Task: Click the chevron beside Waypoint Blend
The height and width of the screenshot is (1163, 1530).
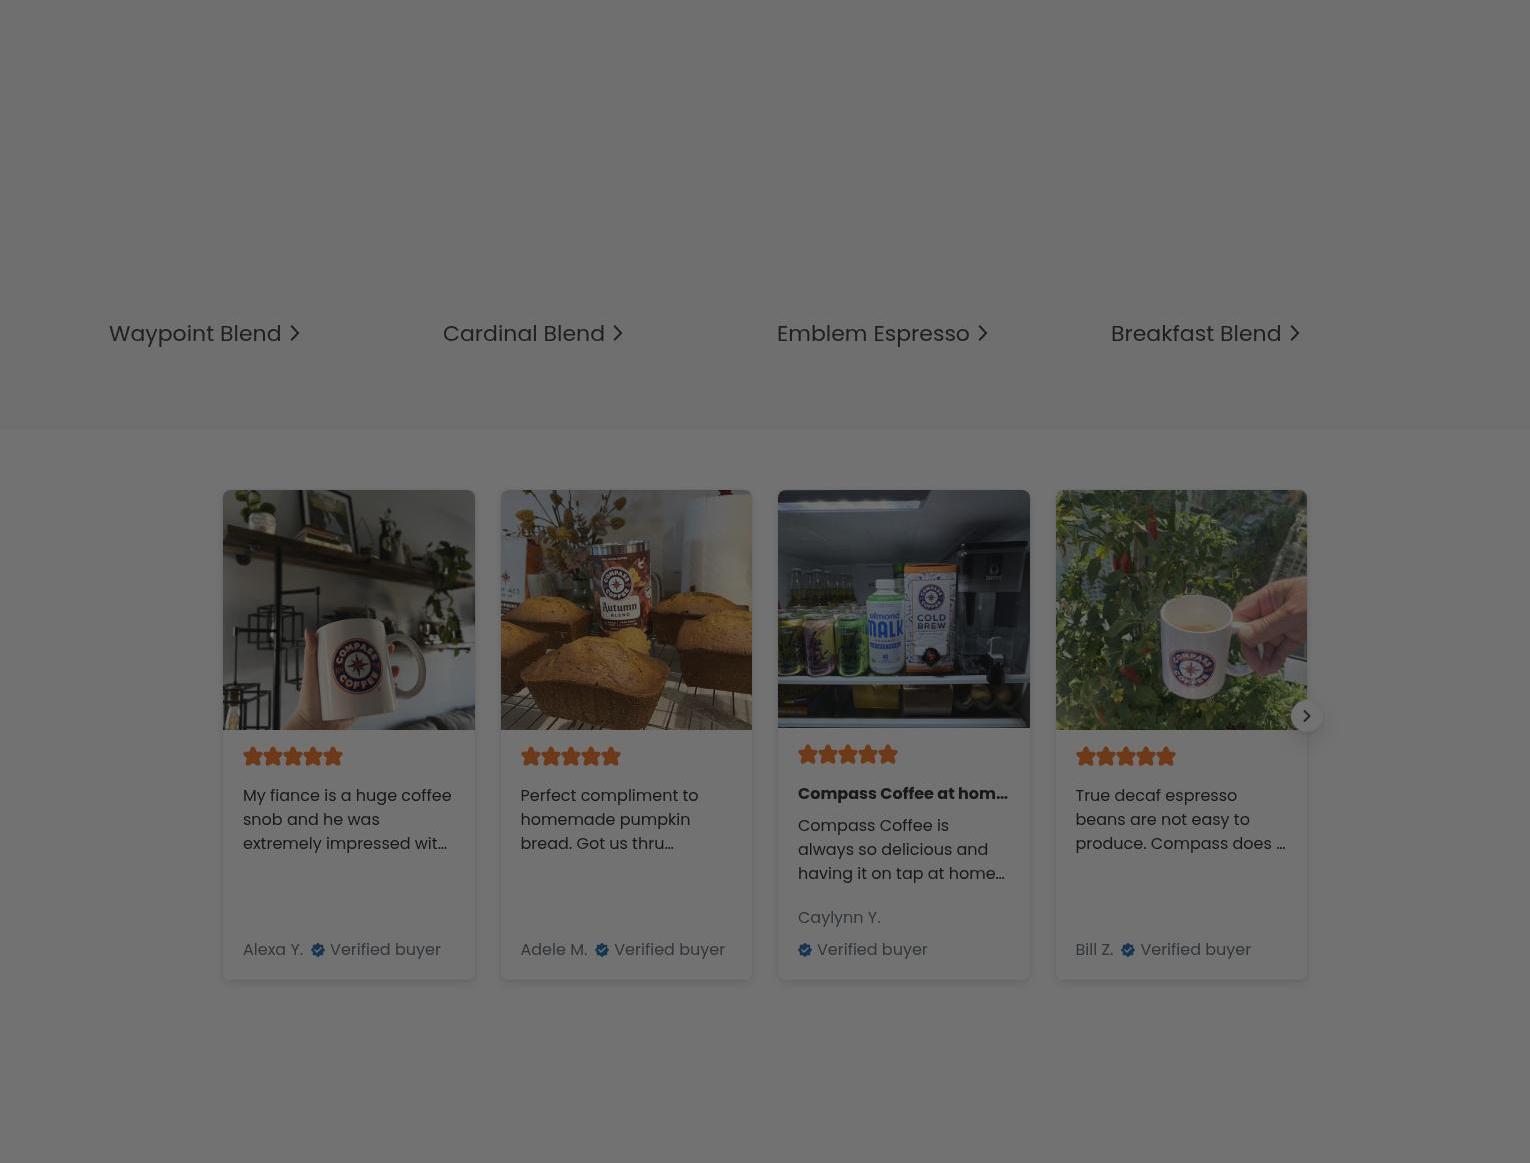Action: click(x=294, y=333)
